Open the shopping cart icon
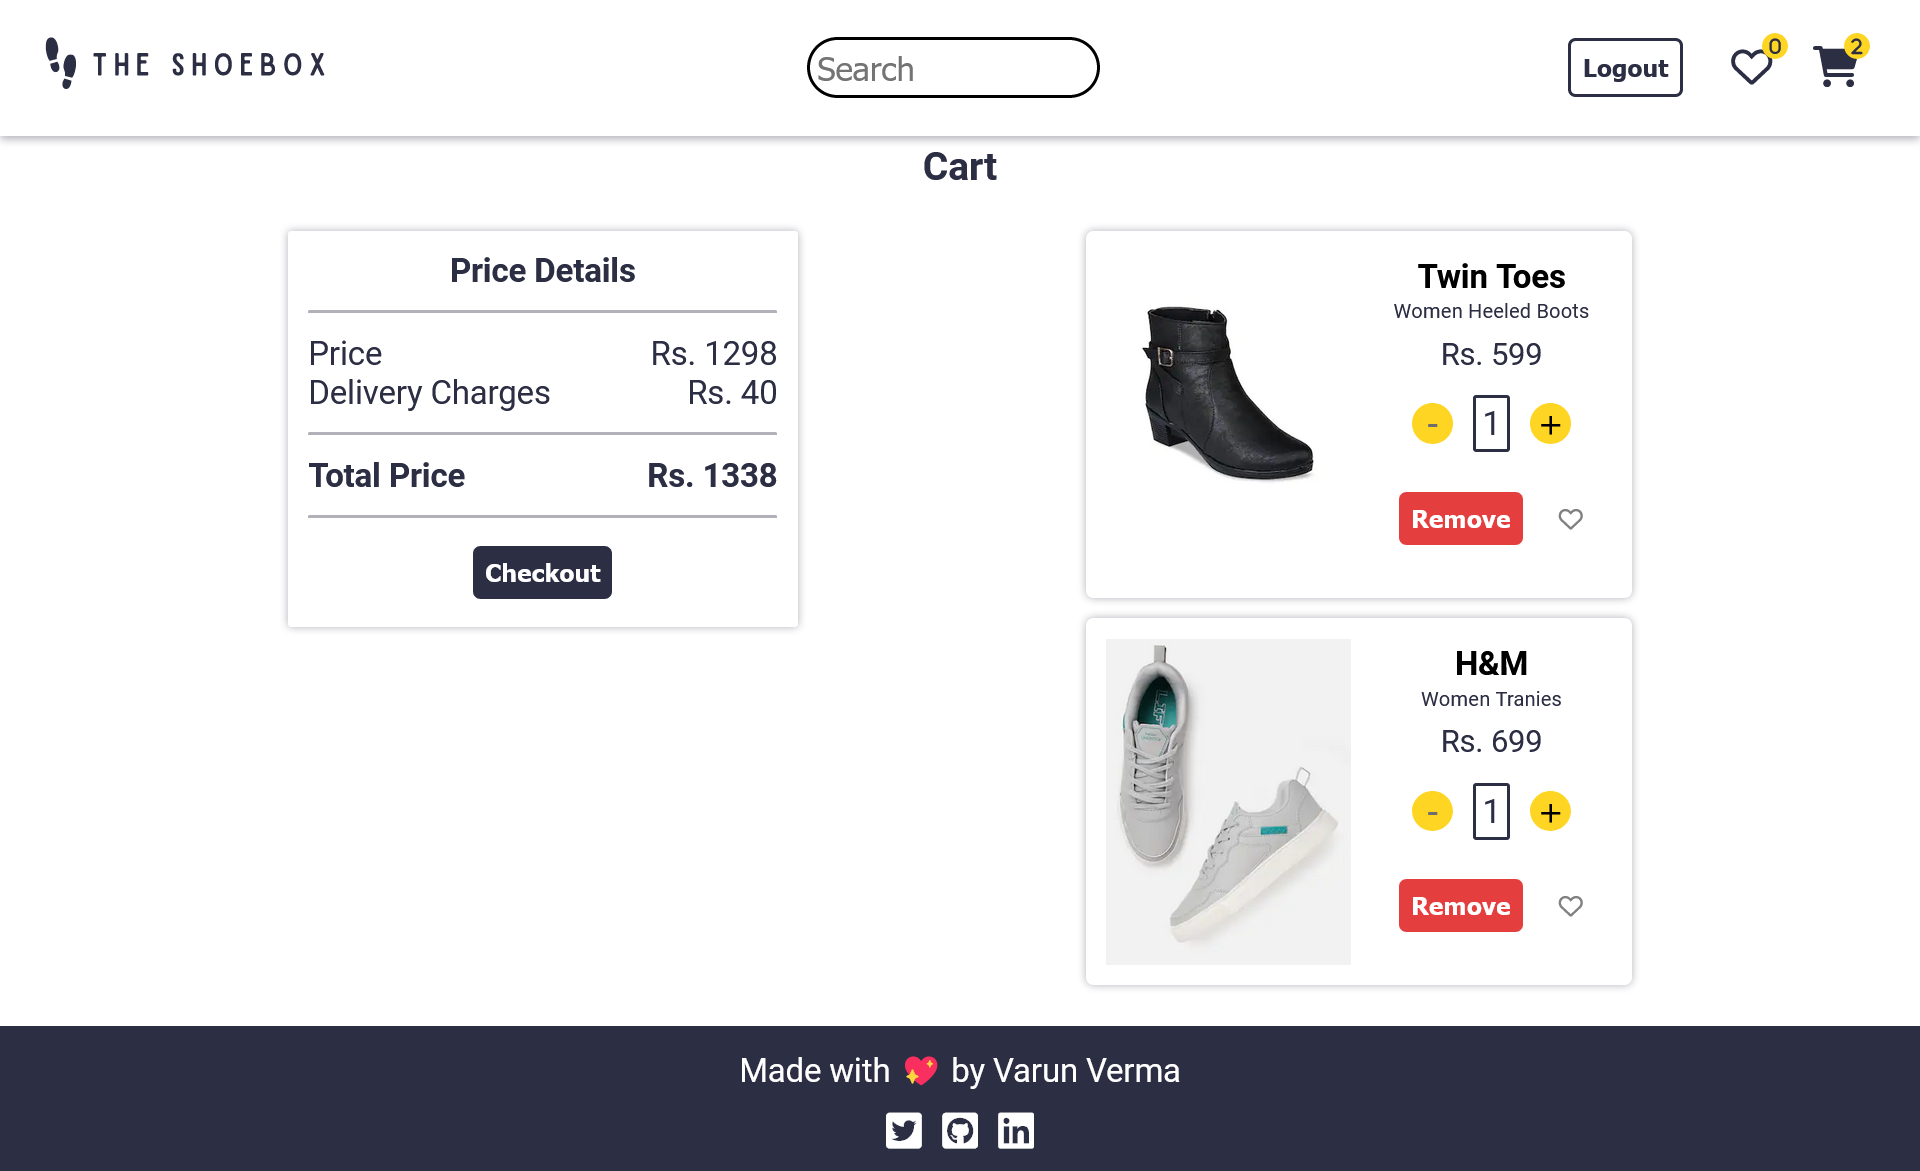1920x1171 pixels. (x=1838, y=66)
